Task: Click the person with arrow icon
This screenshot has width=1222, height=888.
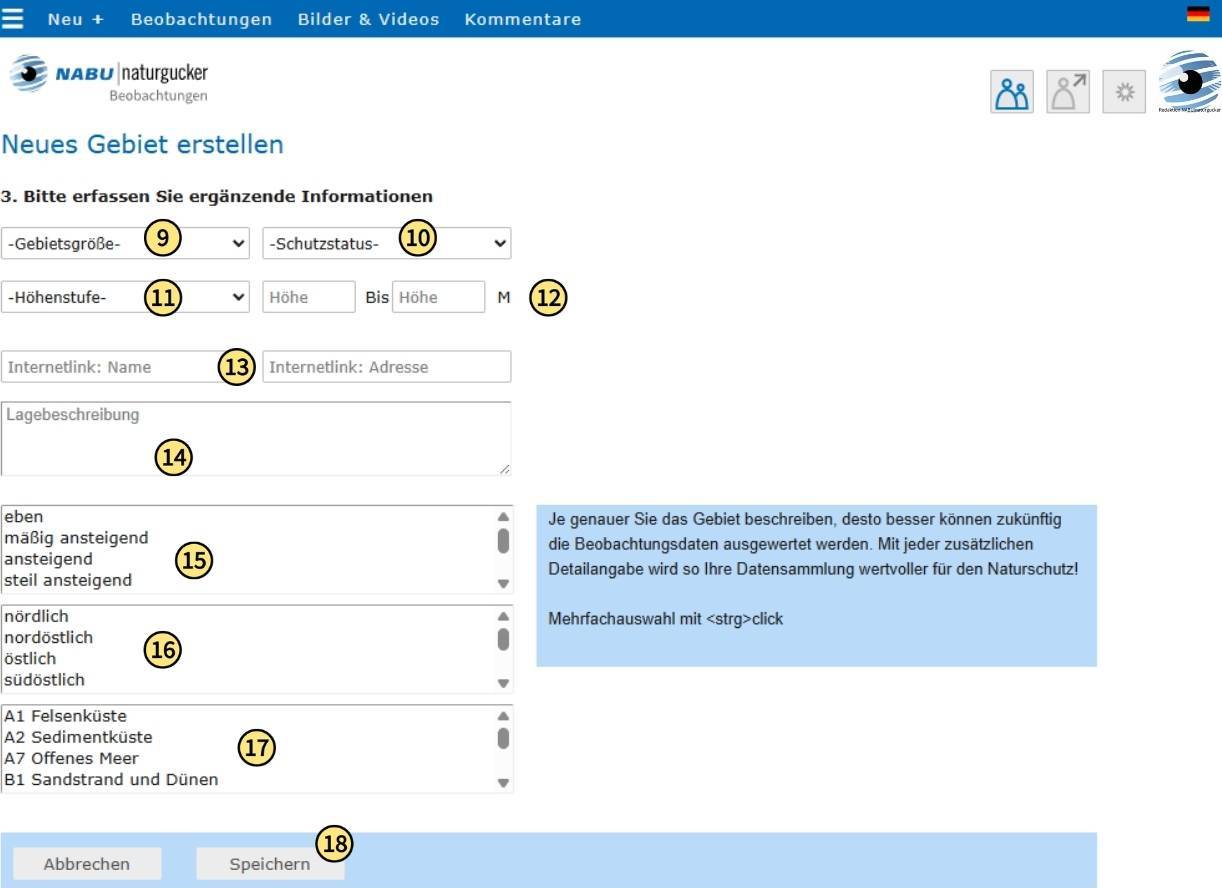Action: coord(1068,92)
